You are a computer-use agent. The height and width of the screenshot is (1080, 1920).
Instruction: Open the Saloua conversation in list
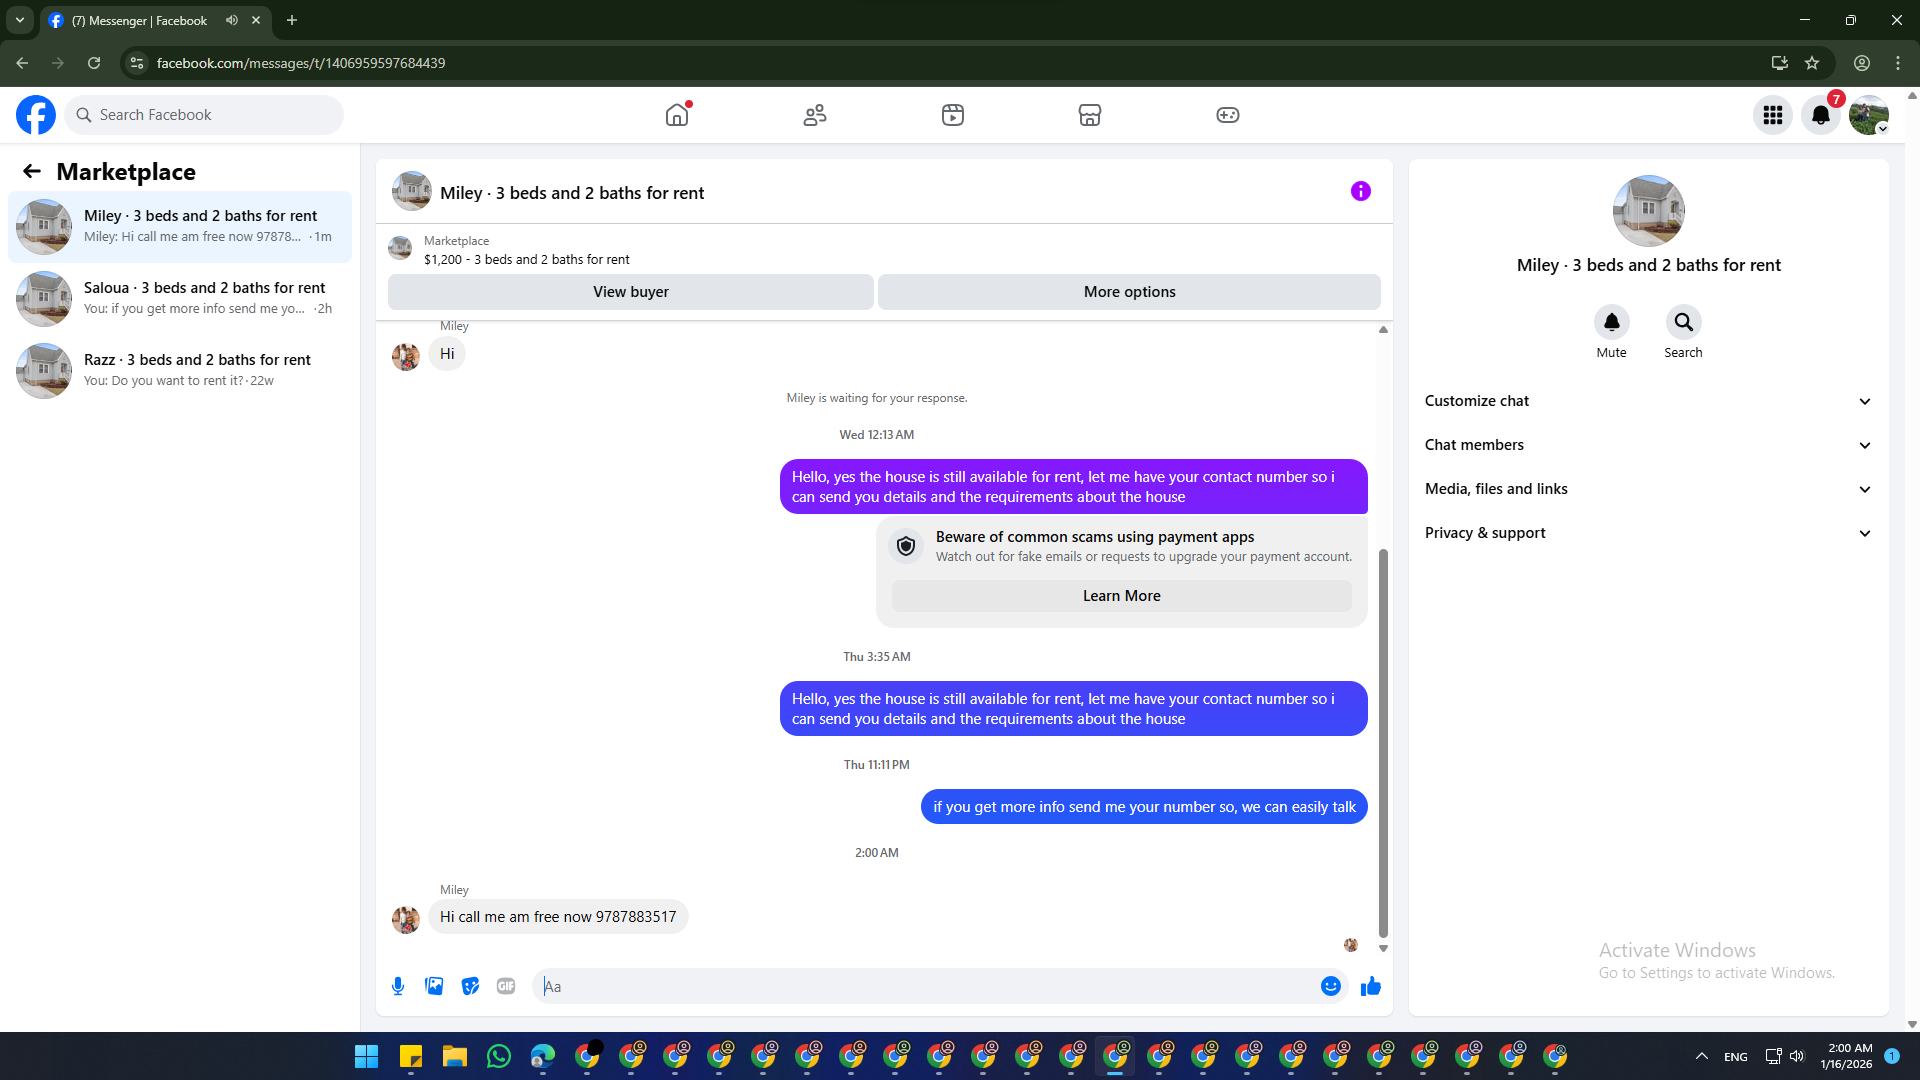(180, 298)
